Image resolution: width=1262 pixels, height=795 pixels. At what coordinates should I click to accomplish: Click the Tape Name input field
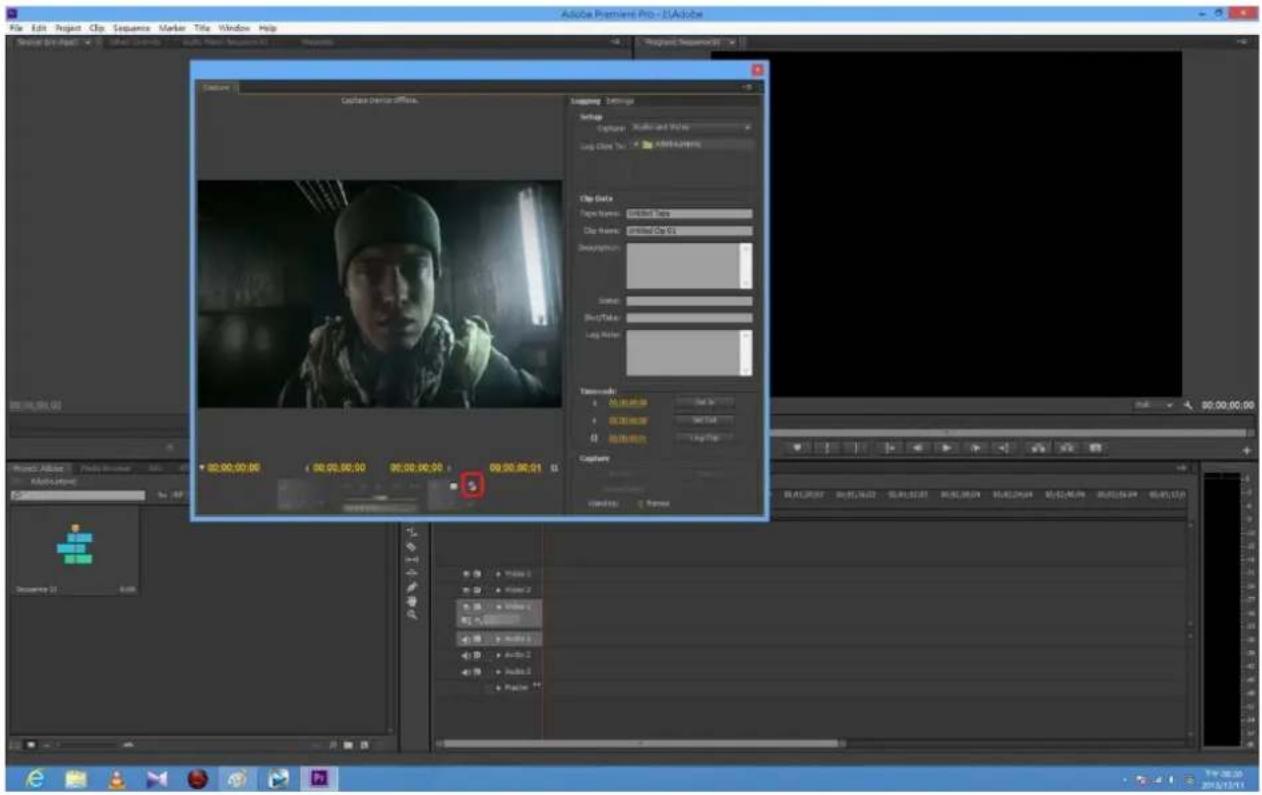tap(689, 214)
